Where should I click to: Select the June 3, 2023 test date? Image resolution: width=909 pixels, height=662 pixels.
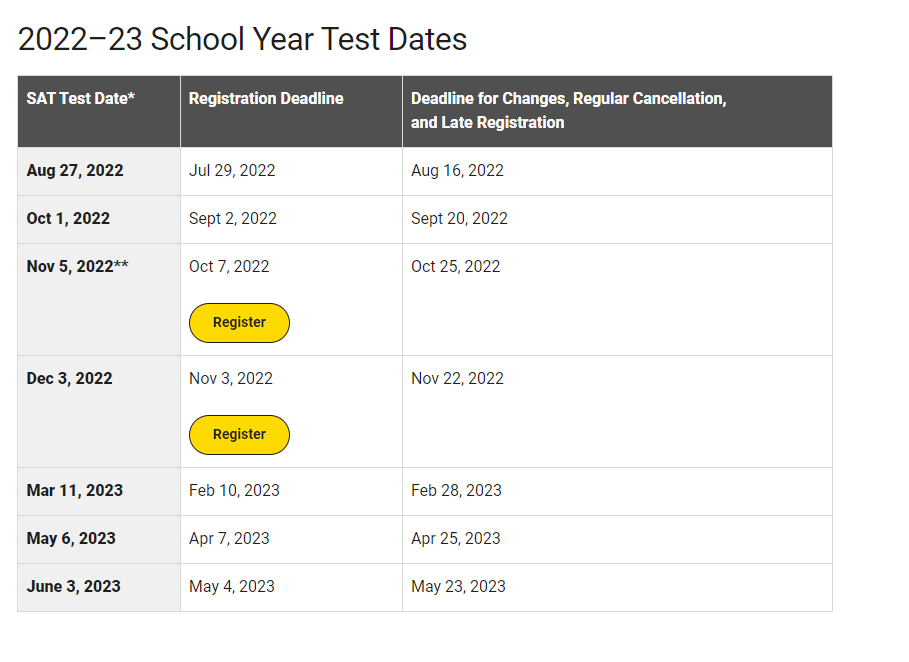click(x=74, y=586)
